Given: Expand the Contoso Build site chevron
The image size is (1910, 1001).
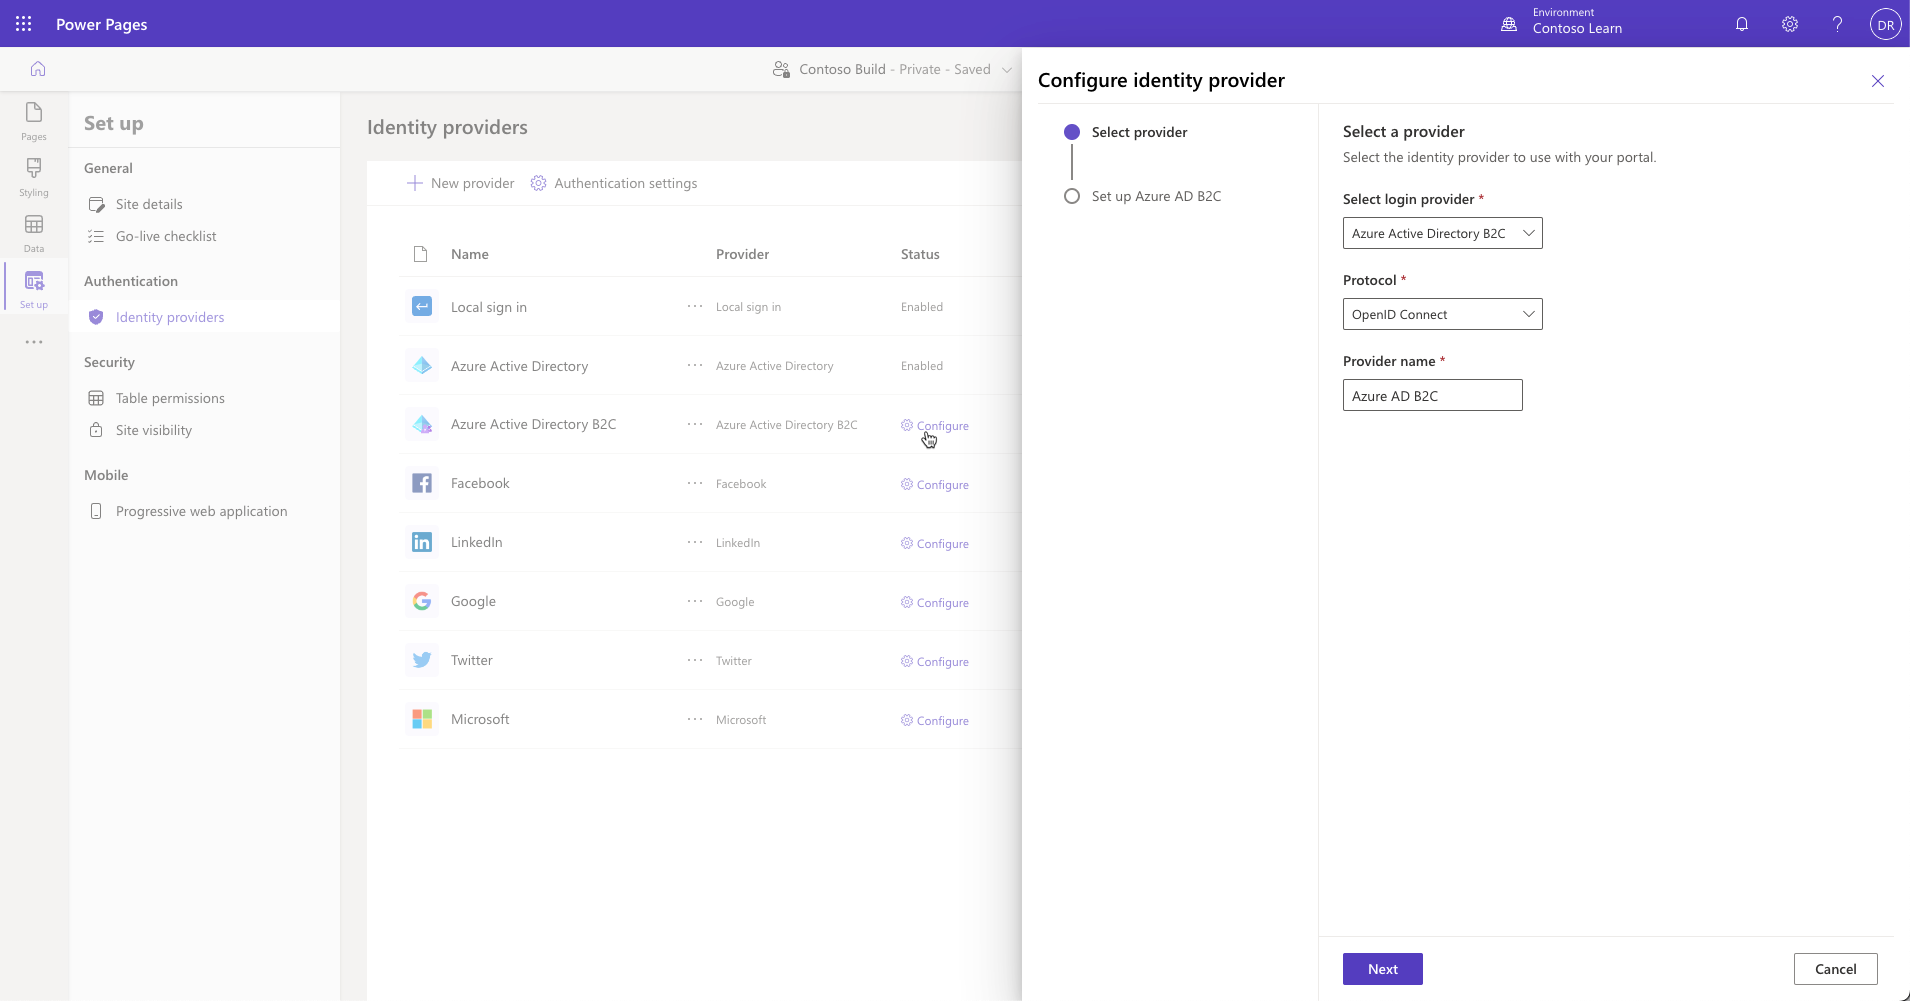Looking at the screenshot, I should [x=1006, y=70].
